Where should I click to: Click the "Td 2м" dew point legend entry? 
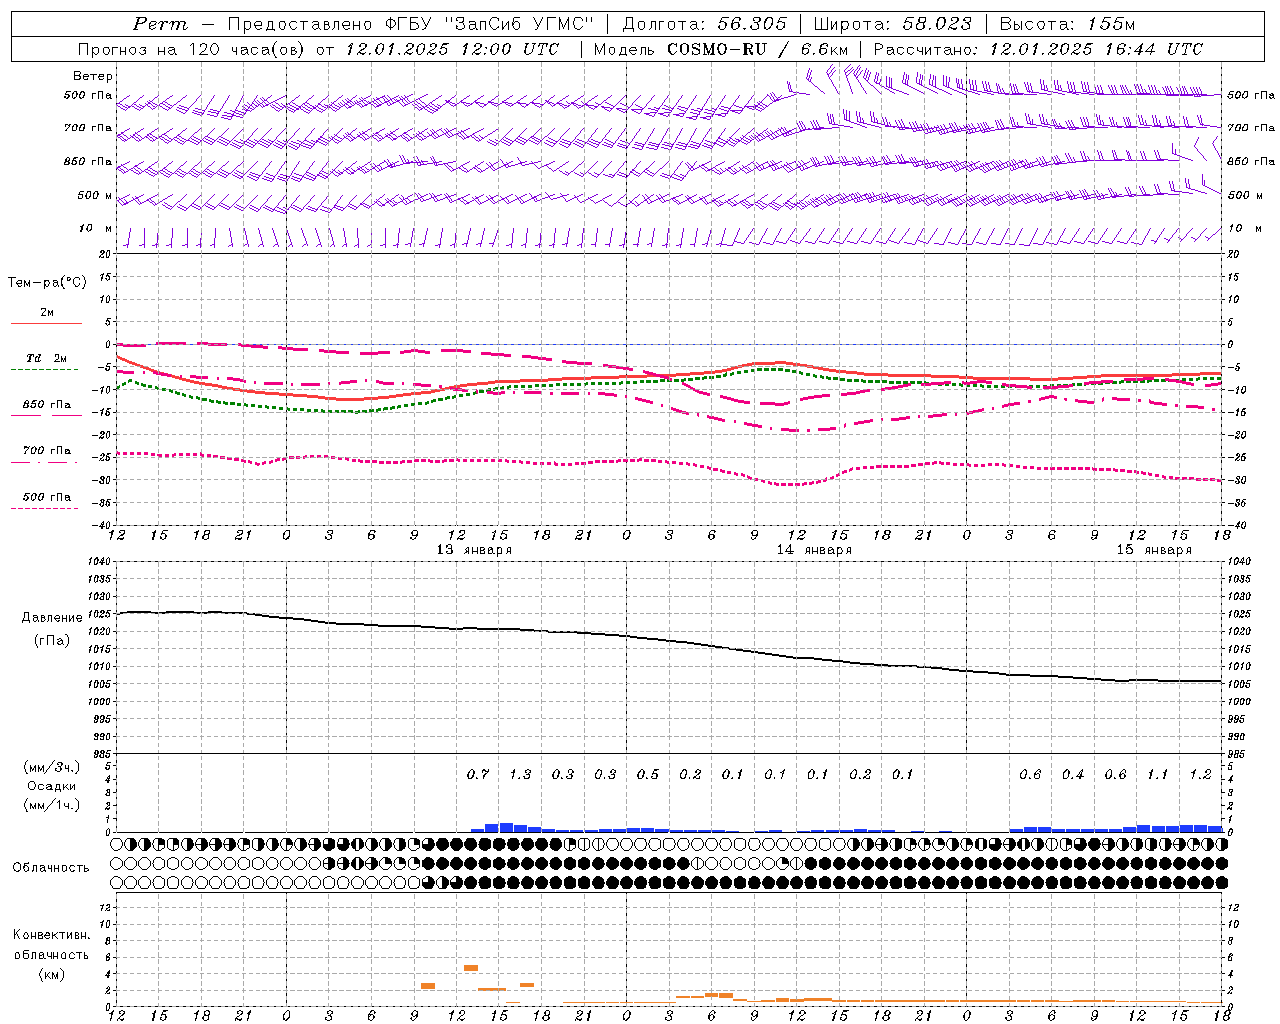46,358
